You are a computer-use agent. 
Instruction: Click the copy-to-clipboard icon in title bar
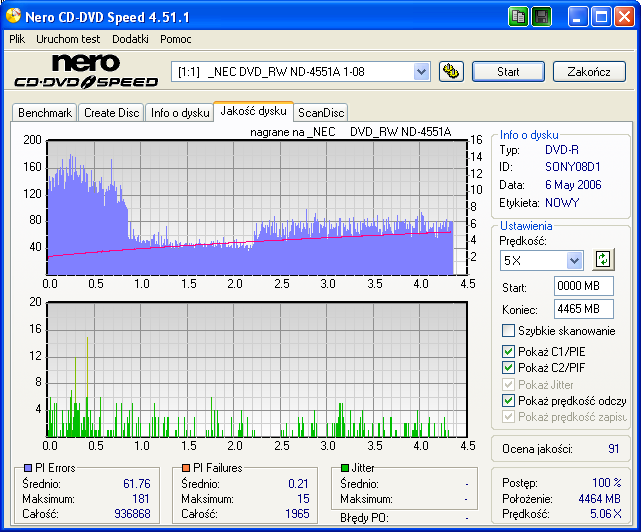[518, 17]
